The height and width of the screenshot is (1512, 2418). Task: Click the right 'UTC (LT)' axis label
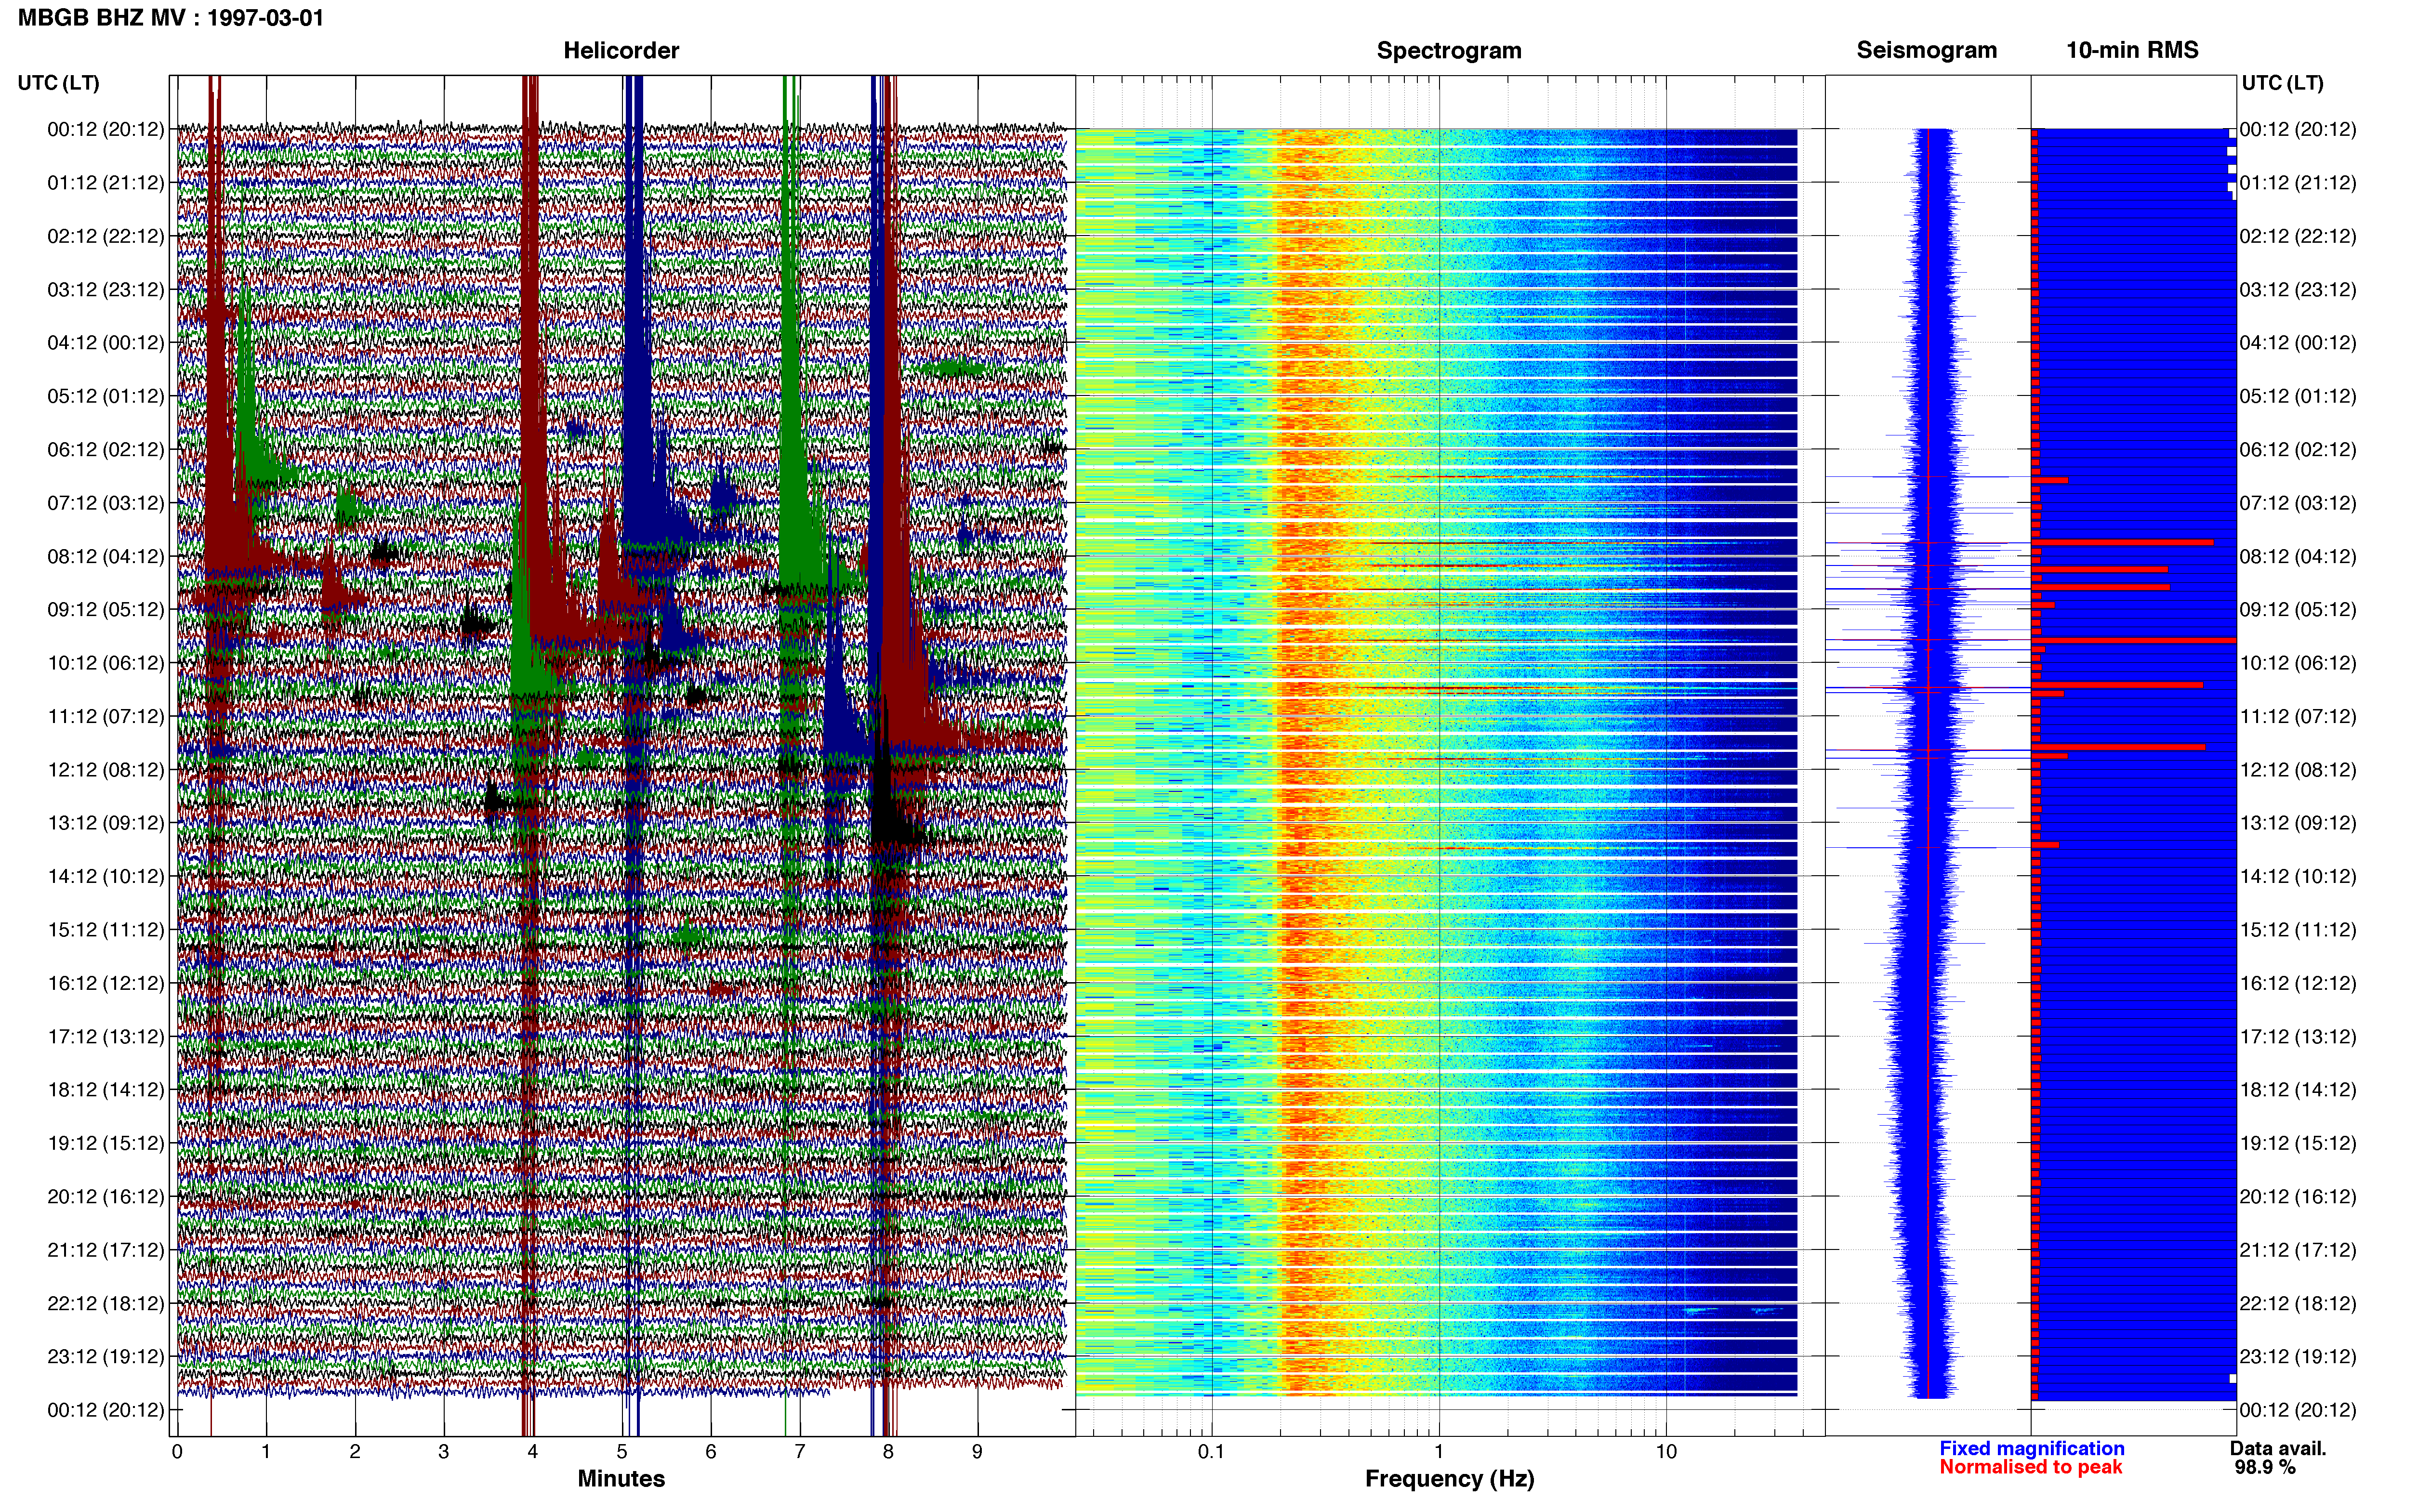tap(2283, 83)
